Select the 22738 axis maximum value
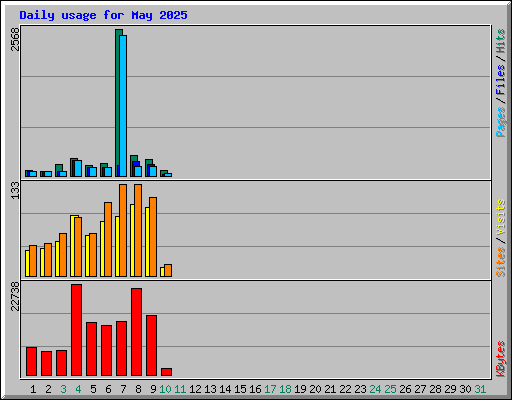The image size is (512, 400). 15,296
